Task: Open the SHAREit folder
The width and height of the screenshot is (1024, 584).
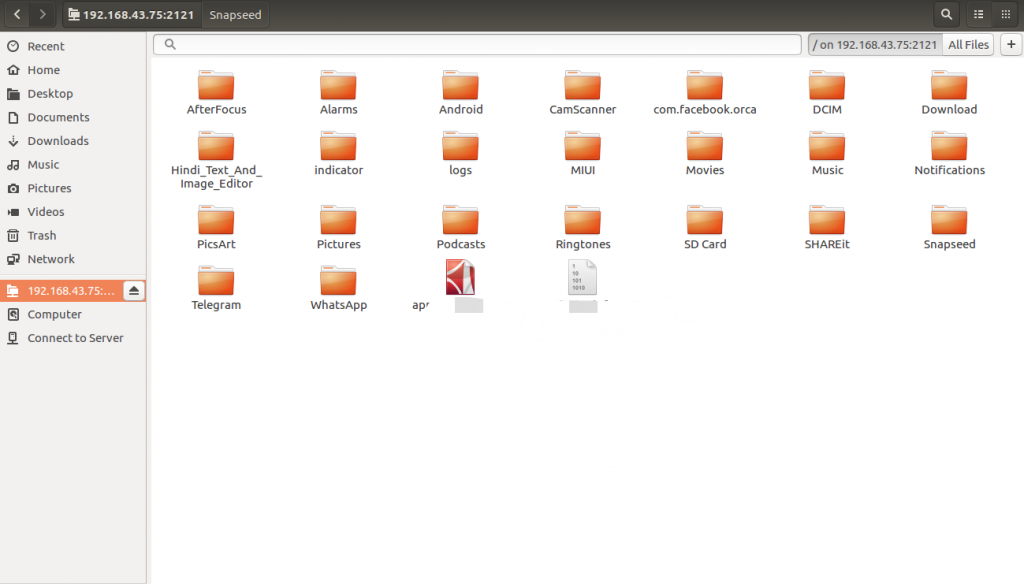Action: pos(827,227)
